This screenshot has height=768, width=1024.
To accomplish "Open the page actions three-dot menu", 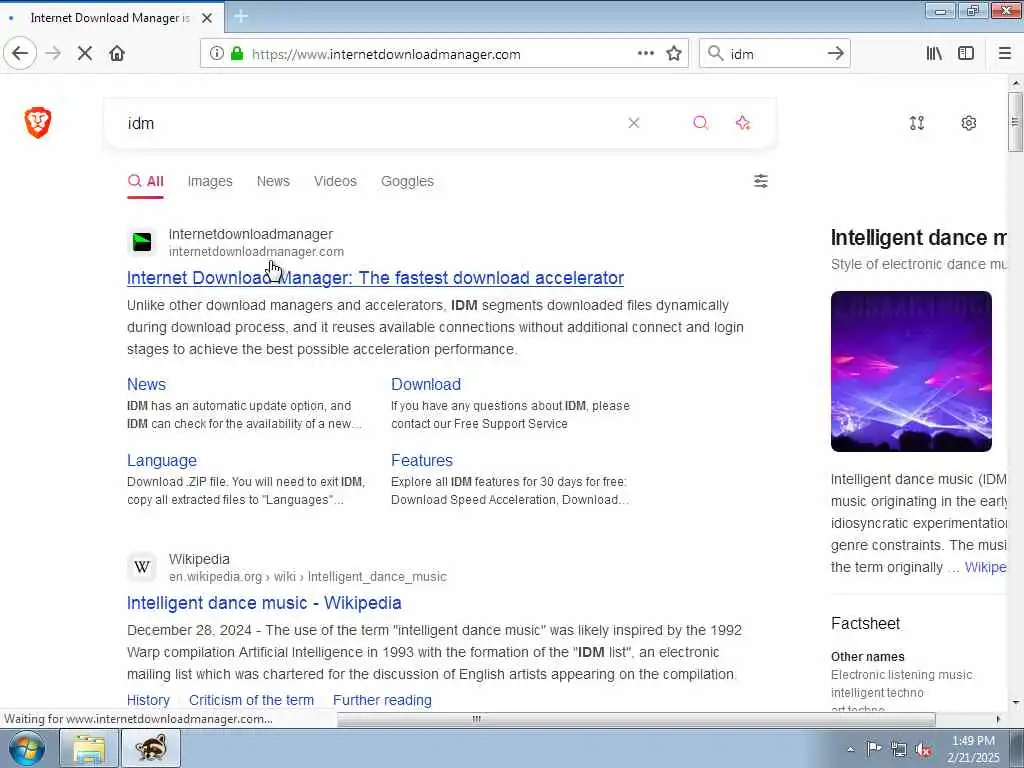I will click(x=646, y=54).
